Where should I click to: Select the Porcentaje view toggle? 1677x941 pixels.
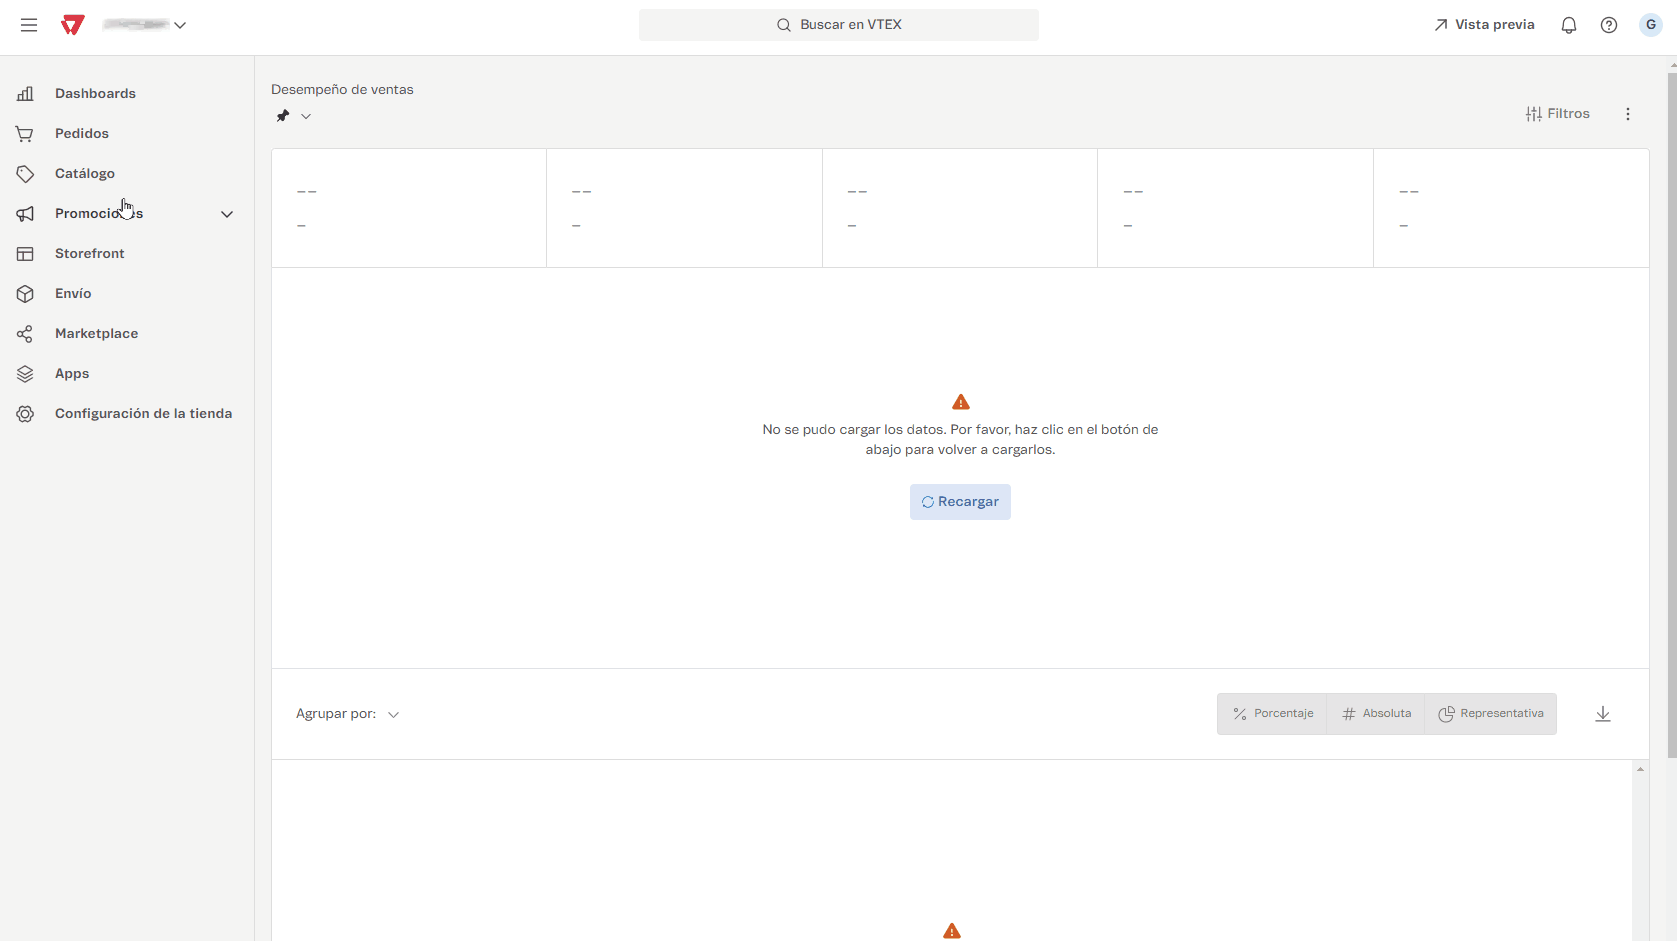[1272, 714]
